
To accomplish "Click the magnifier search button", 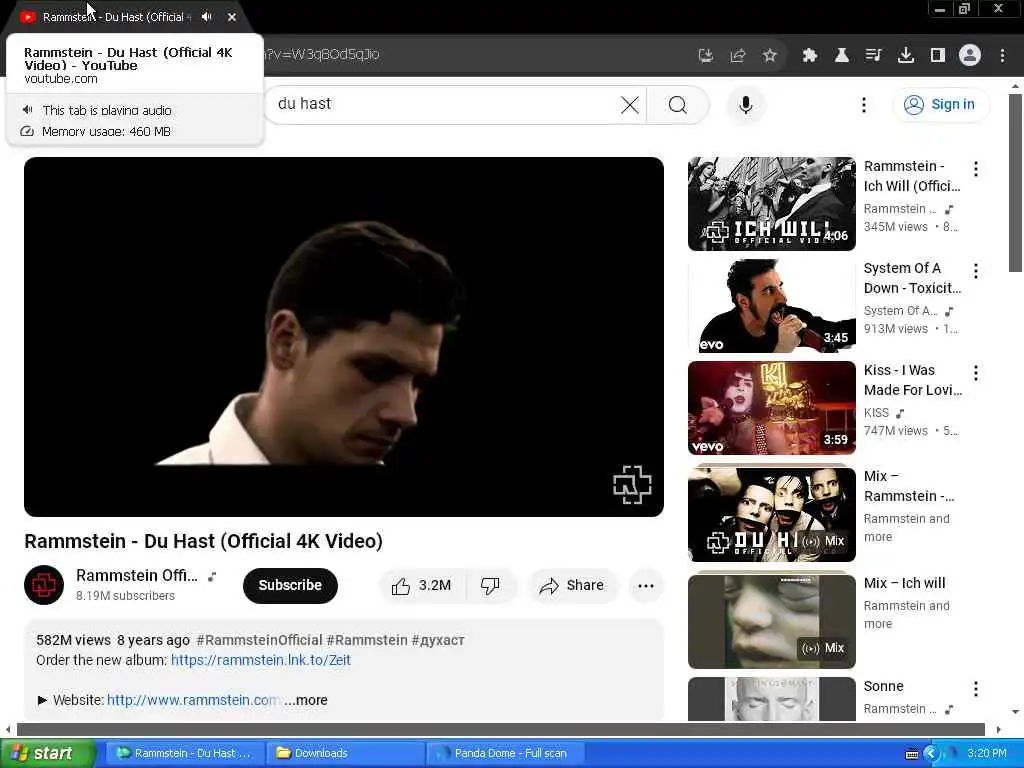I will [678, 104].
